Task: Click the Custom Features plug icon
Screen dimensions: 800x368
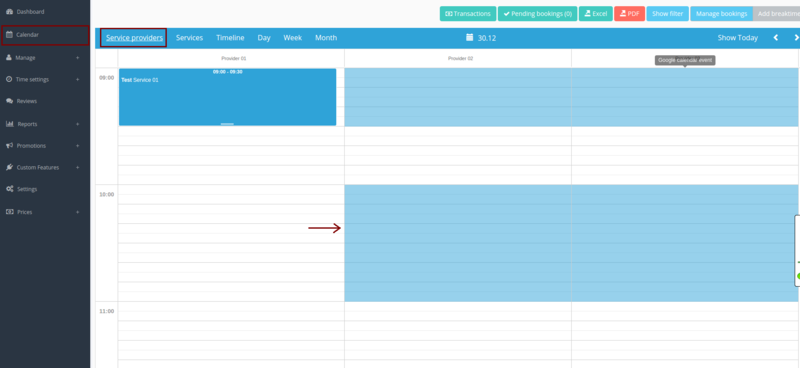Action: [9, 167]
